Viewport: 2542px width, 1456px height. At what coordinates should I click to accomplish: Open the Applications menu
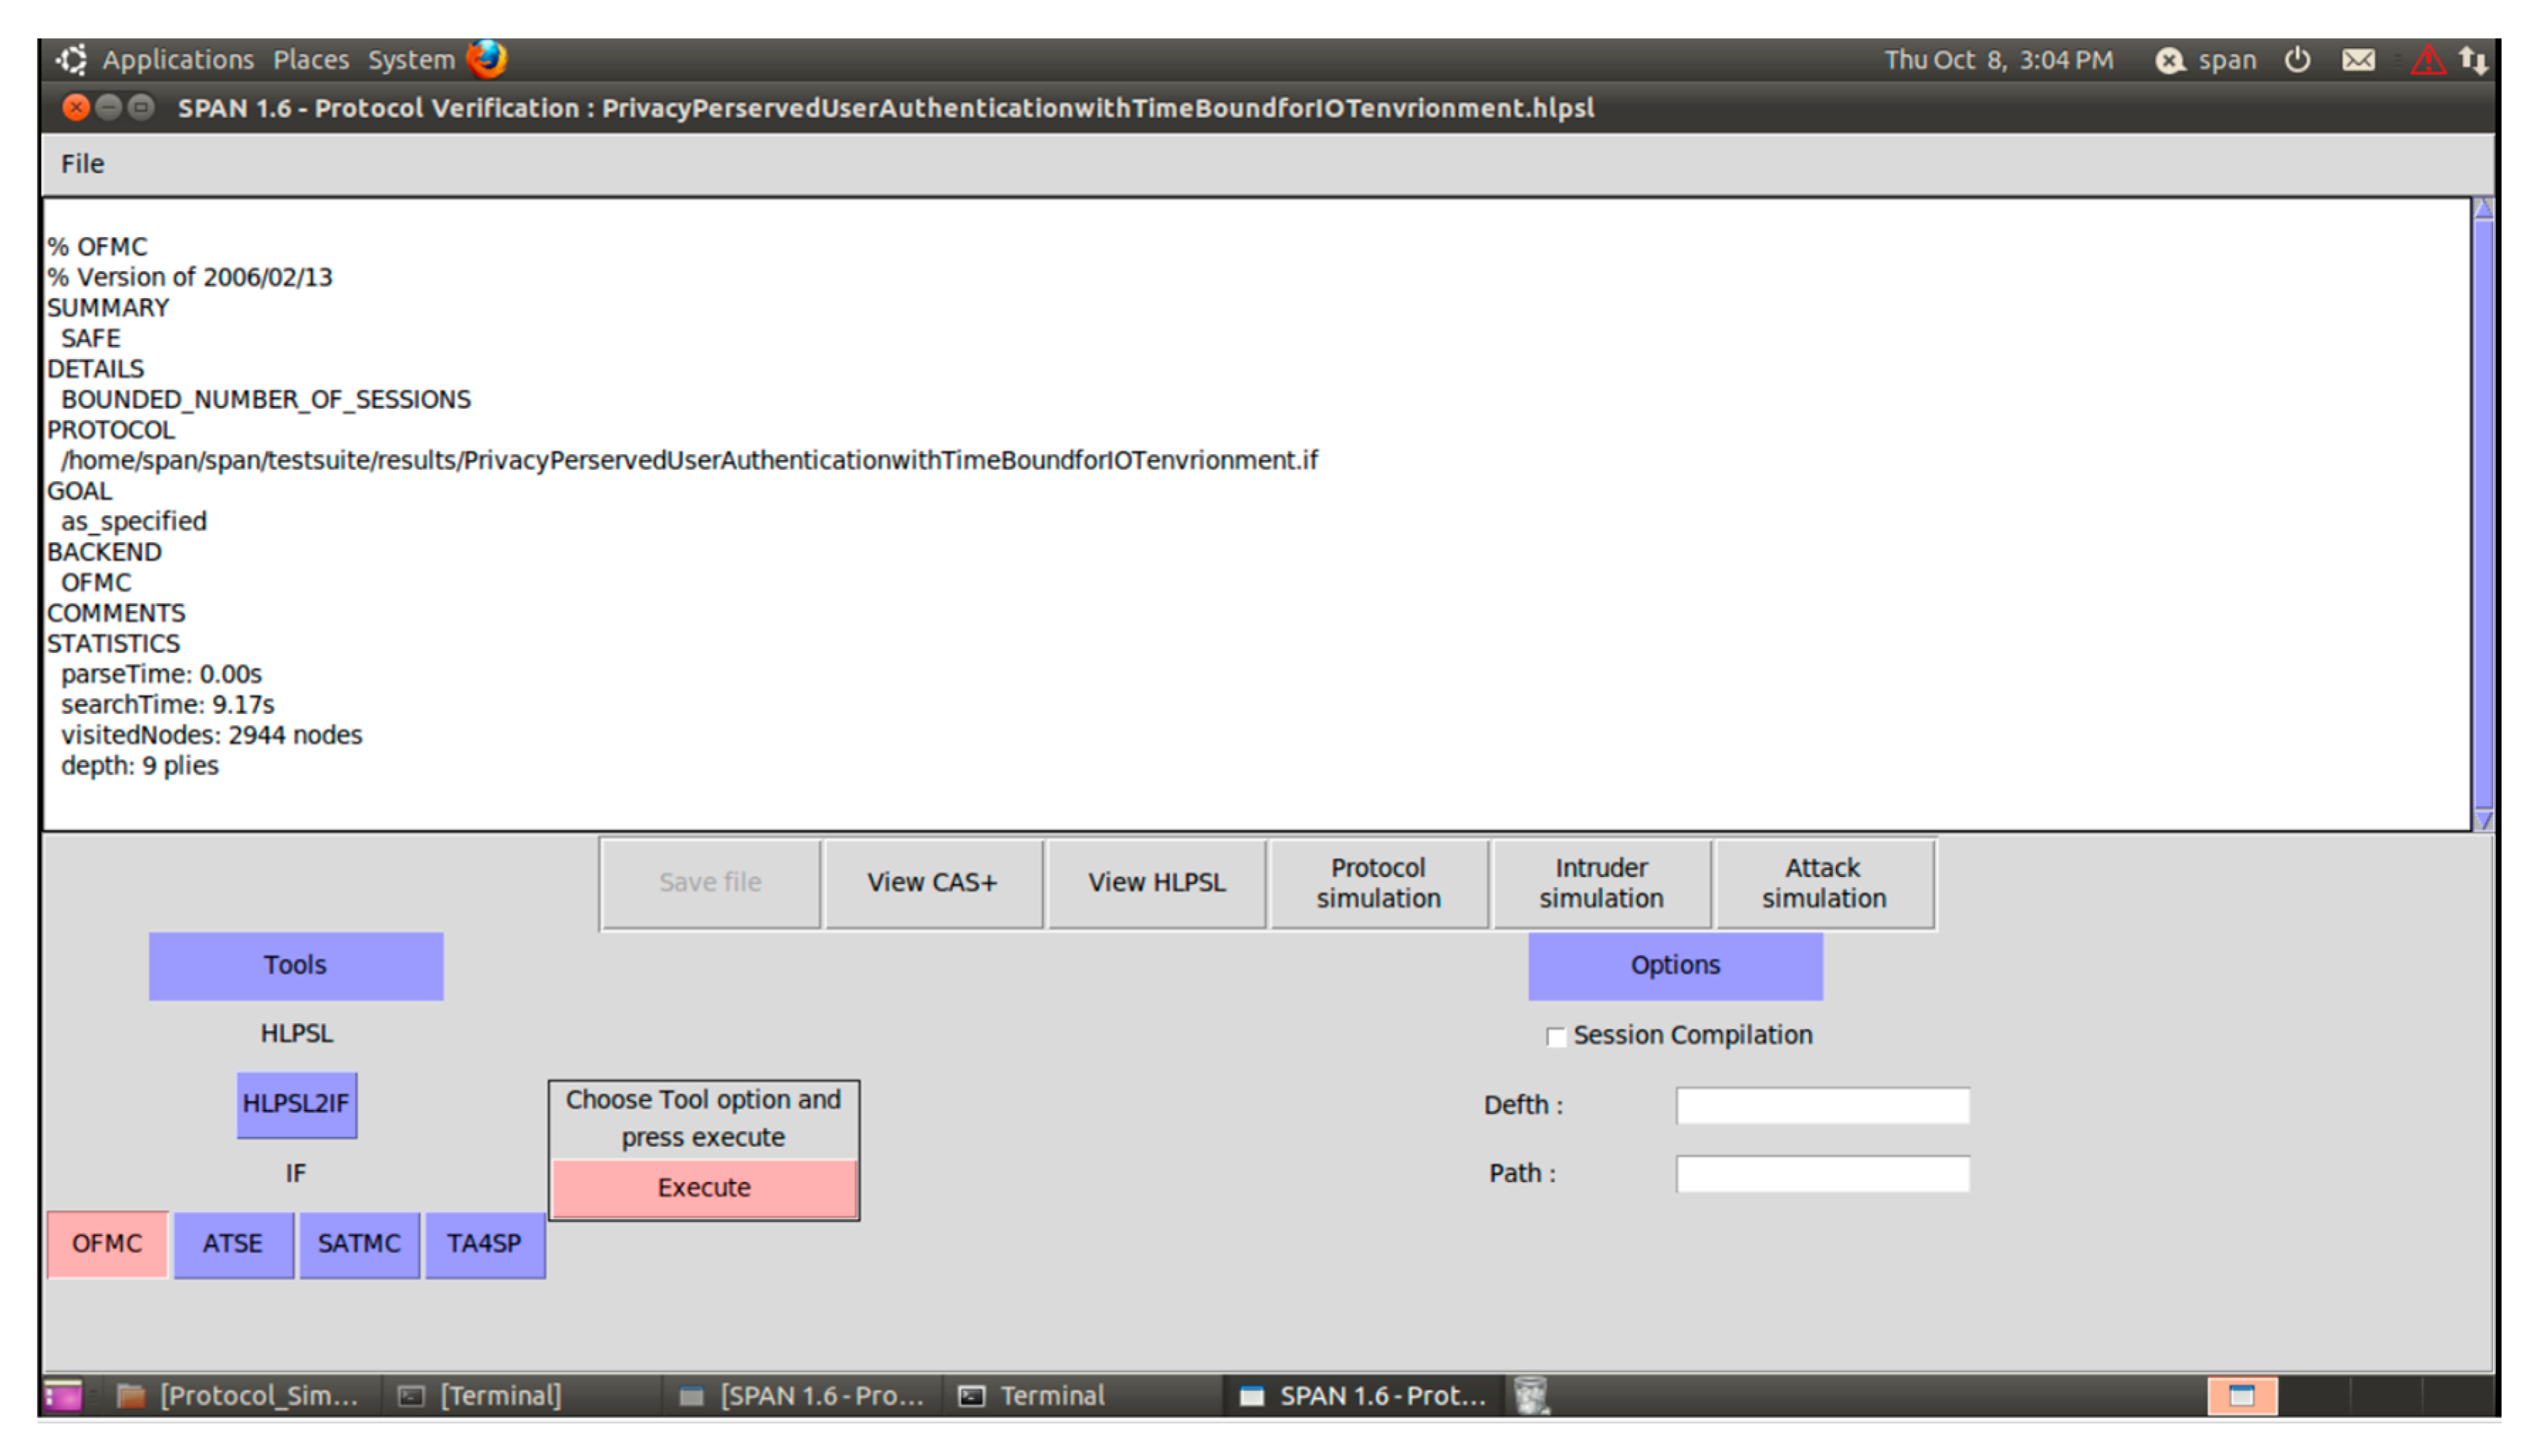(x=178, y=60)
